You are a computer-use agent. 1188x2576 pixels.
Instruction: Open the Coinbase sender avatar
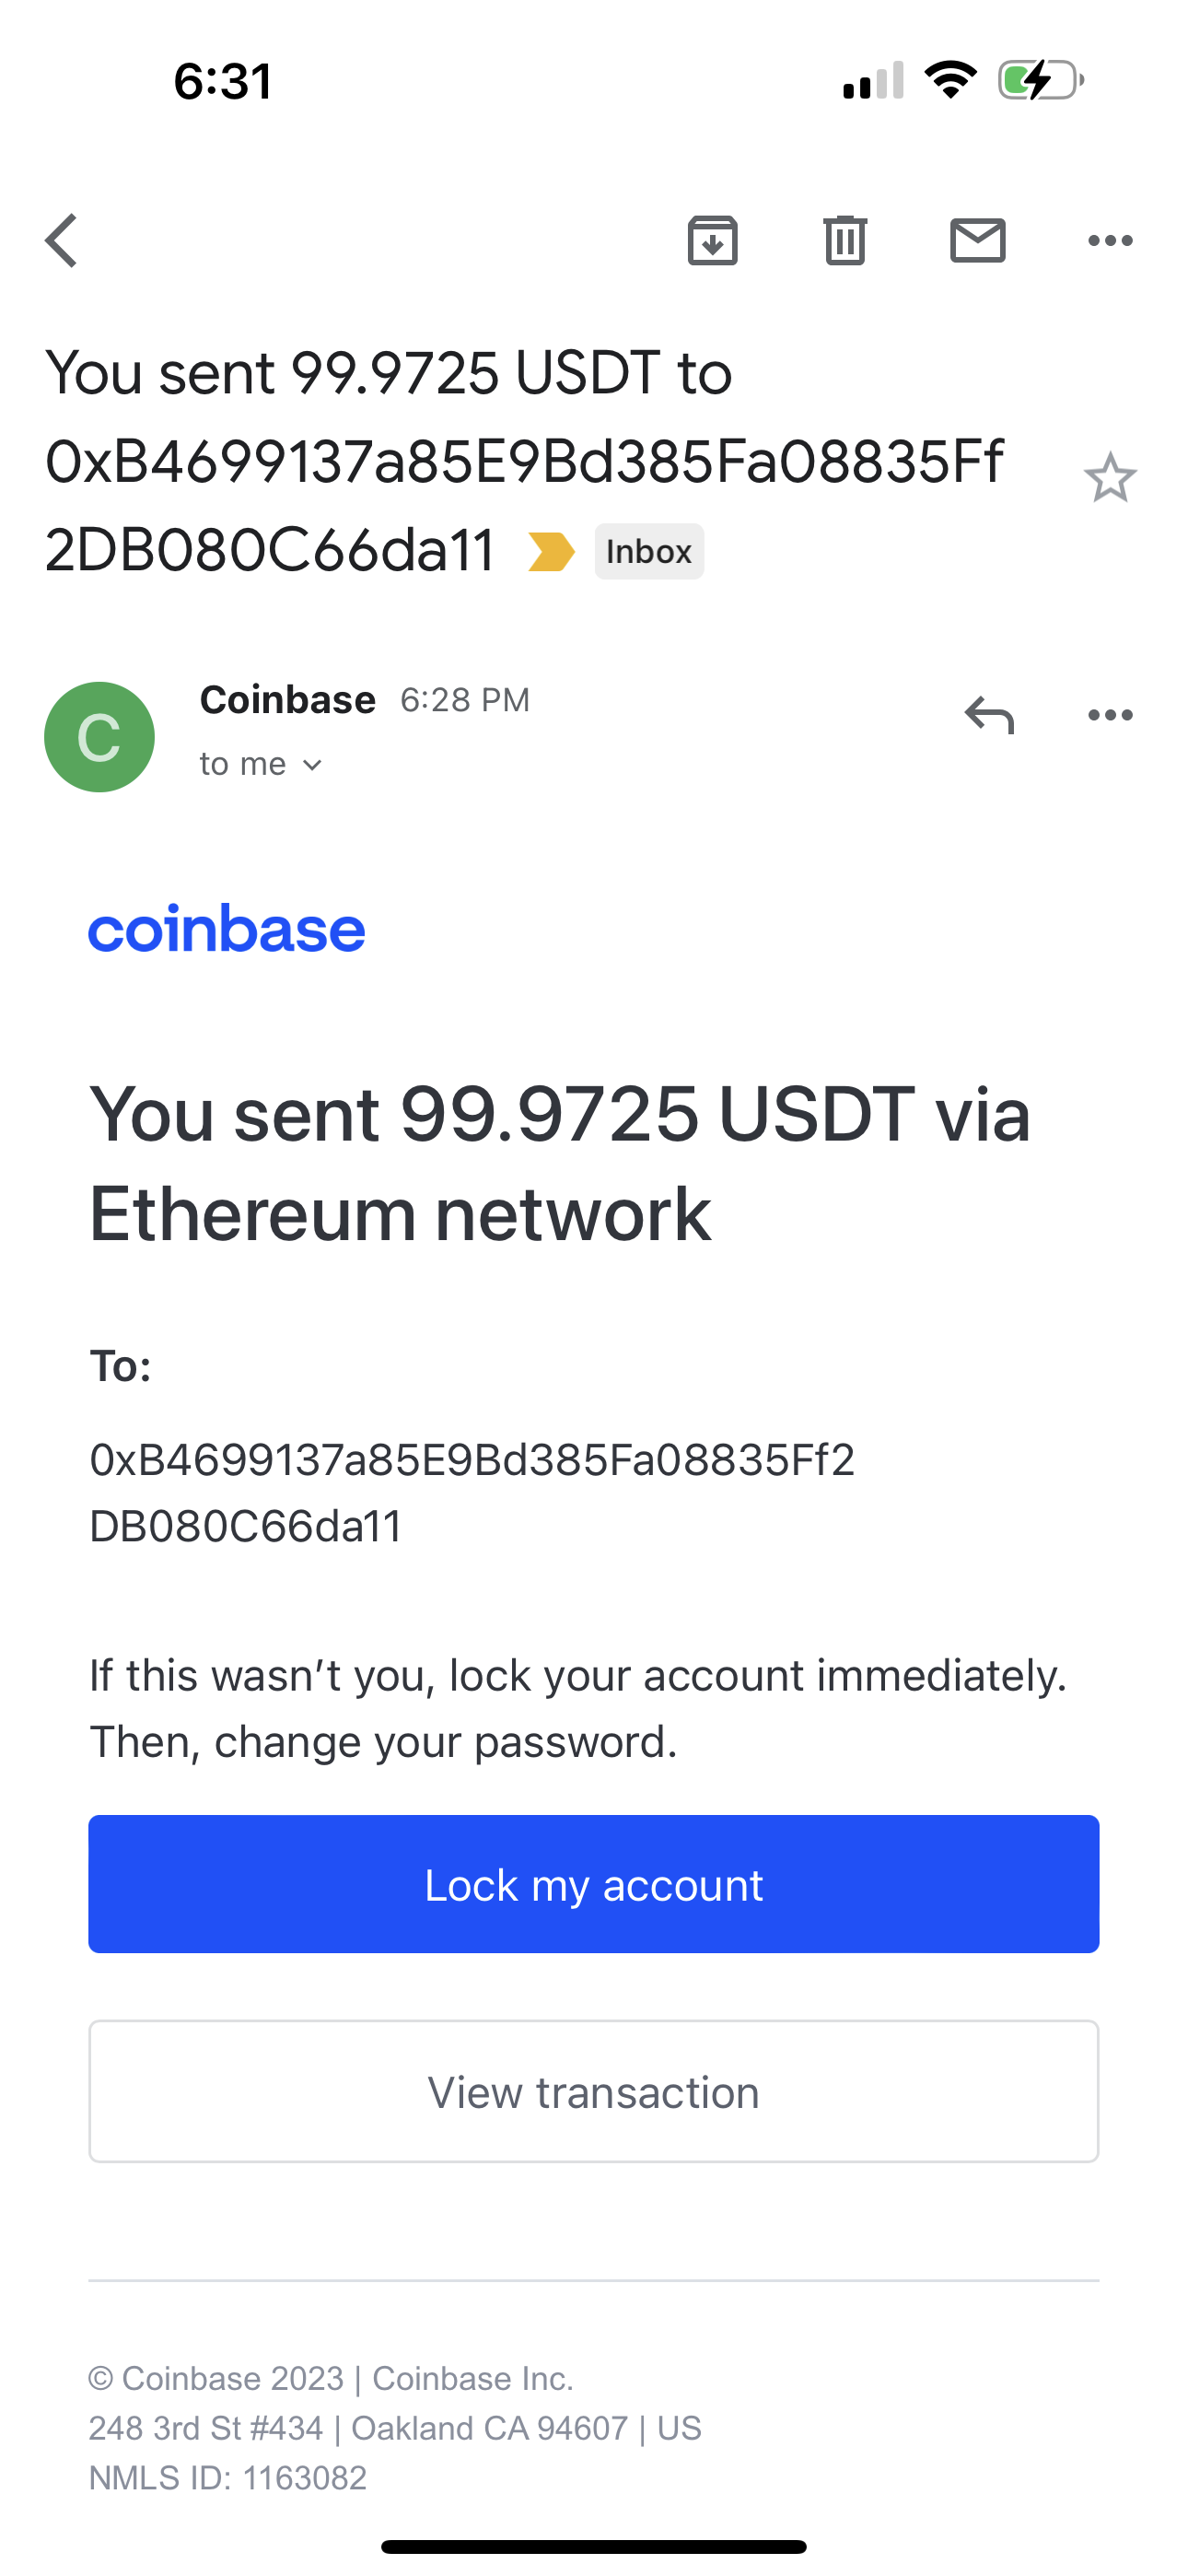(x=99, y=737)
